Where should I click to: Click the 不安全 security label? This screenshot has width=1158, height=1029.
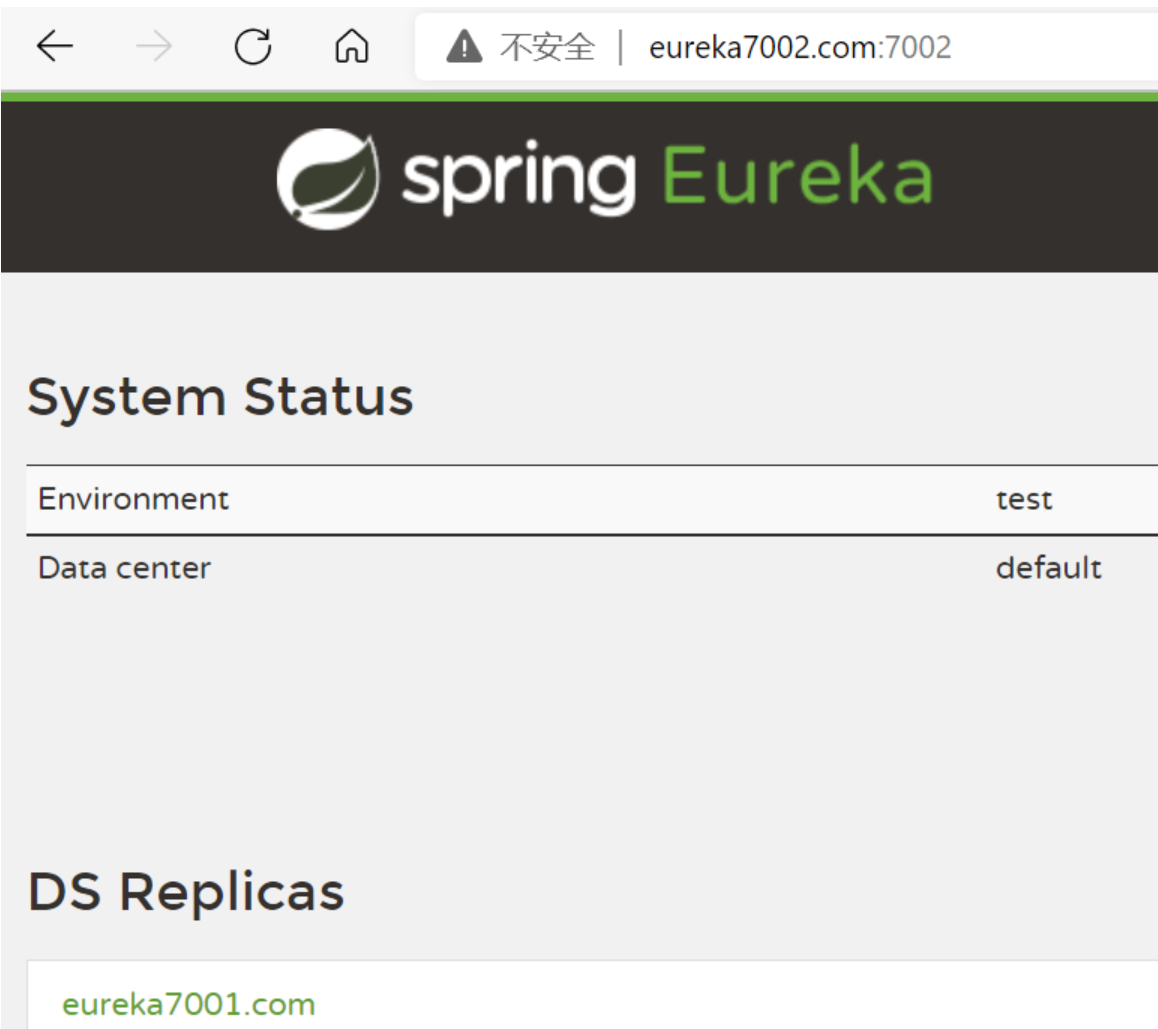click(x=547, y=47)
